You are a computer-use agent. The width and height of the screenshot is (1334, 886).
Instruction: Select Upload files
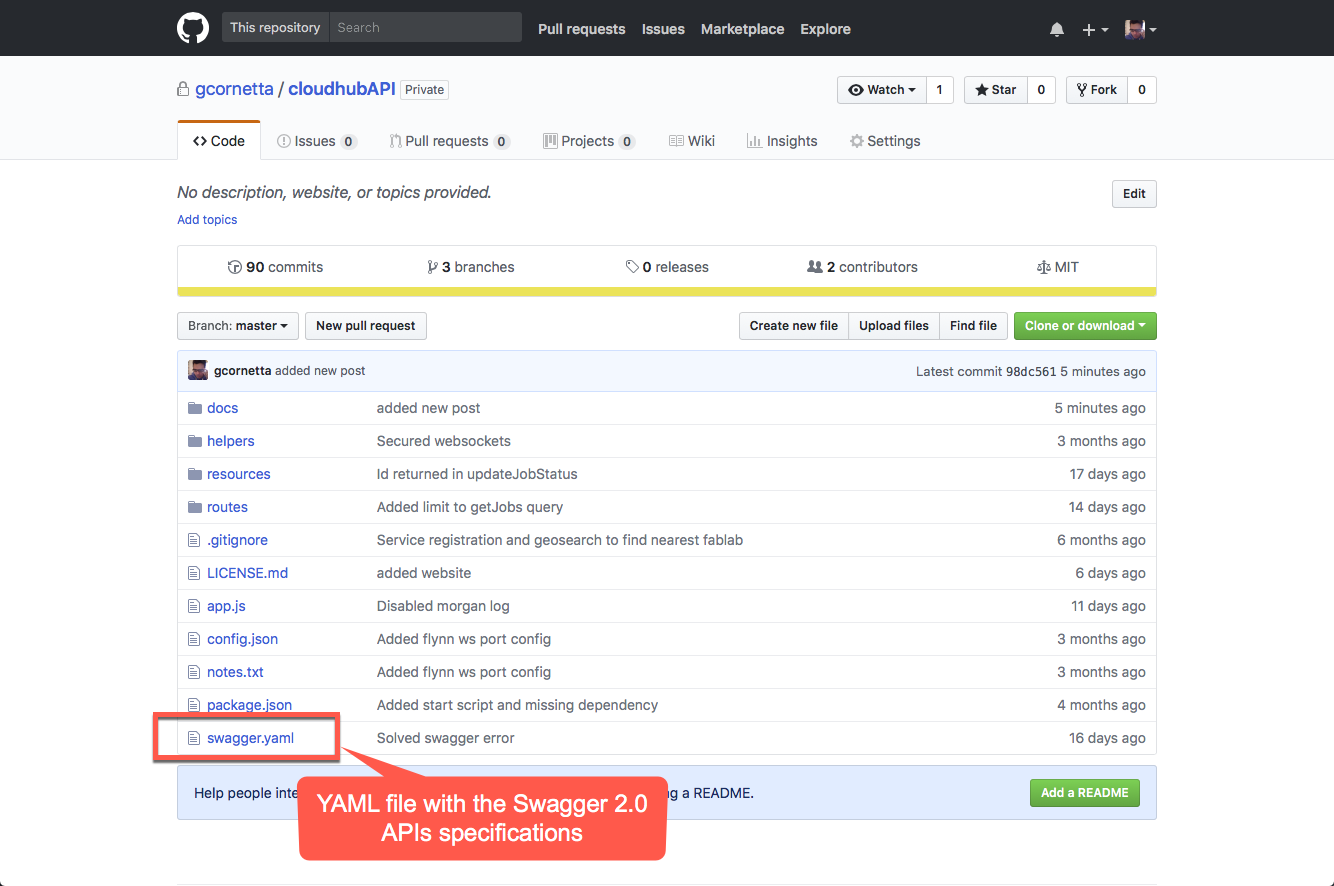(894, 326)
